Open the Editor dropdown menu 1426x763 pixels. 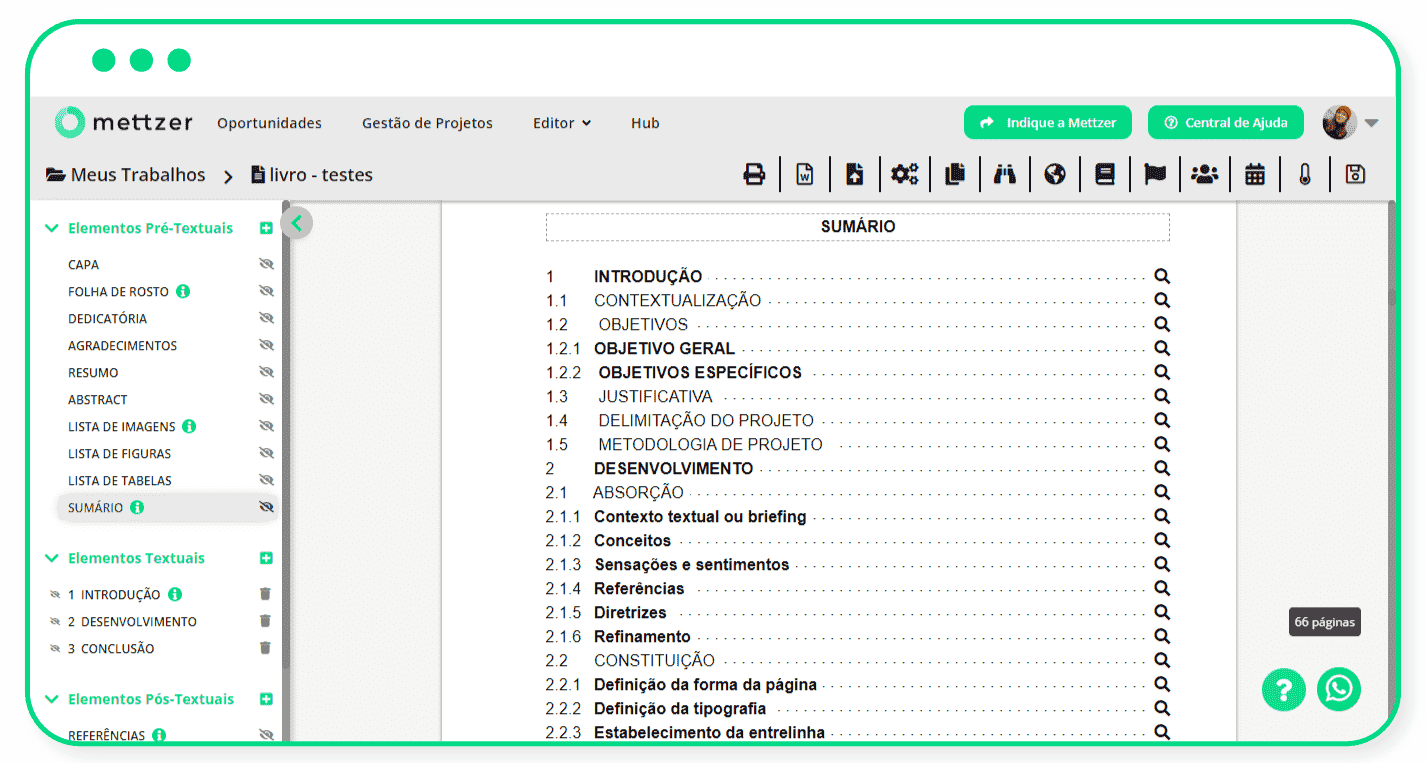coord(562,123)
